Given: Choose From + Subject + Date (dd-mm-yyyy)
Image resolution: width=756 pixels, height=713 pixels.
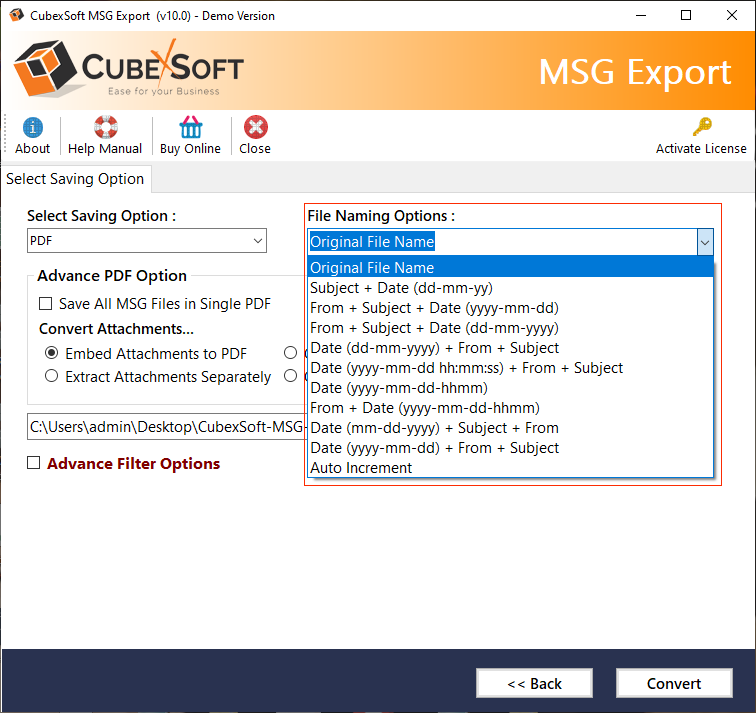Looking at the screenshot, I should [x=510, y=328].
